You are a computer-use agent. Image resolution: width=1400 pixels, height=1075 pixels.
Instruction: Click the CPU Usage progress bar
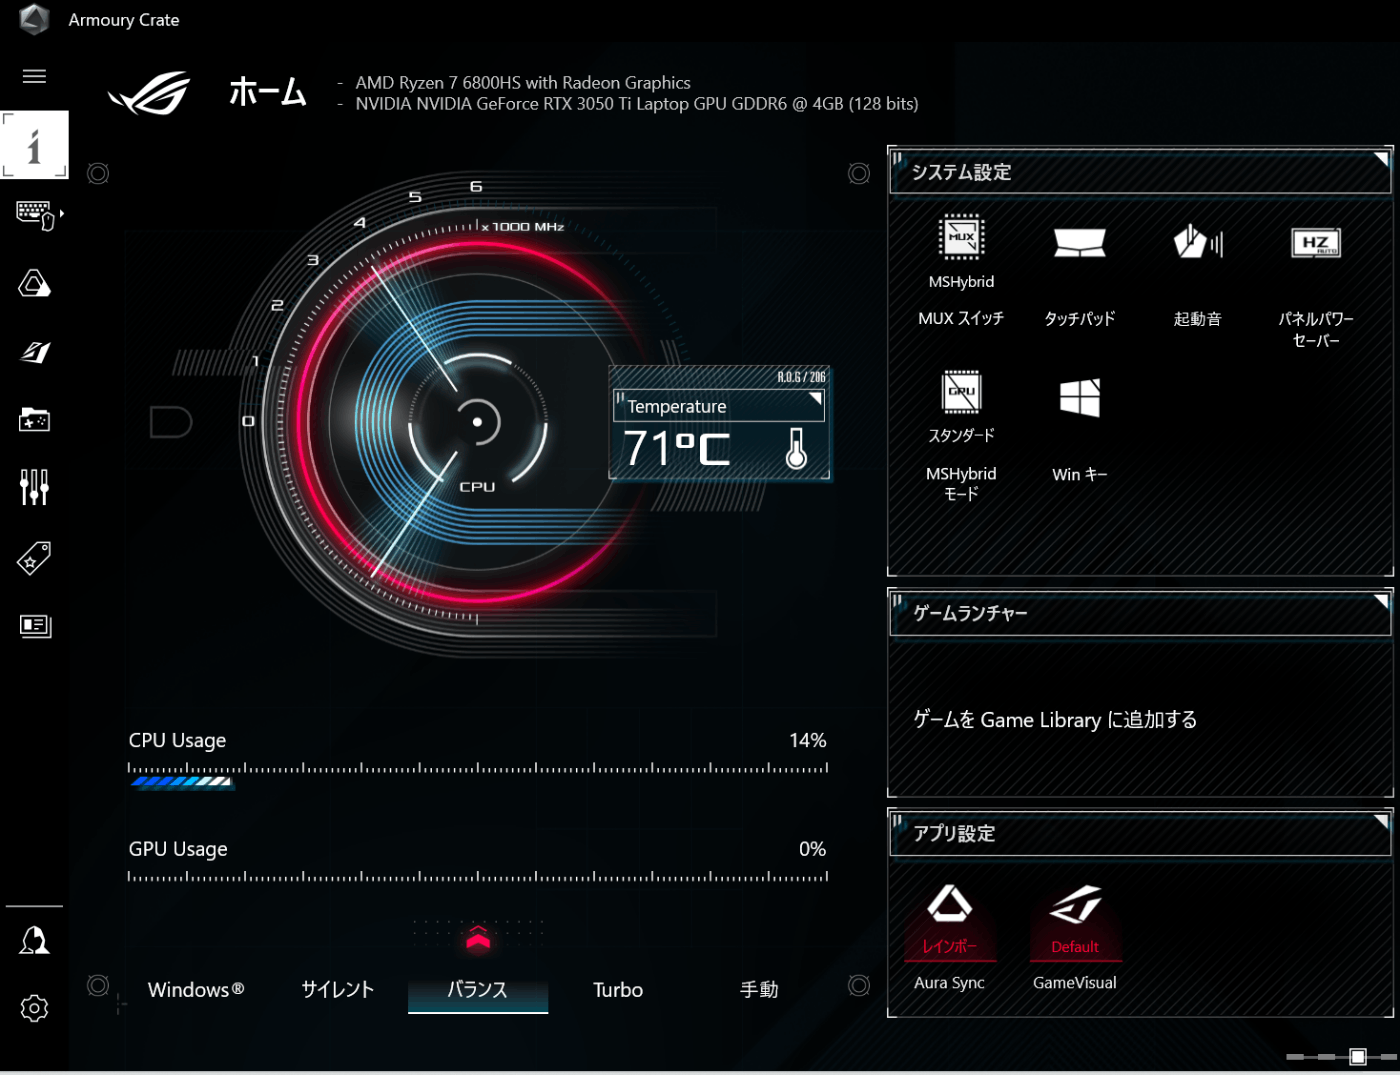point(477,775)
